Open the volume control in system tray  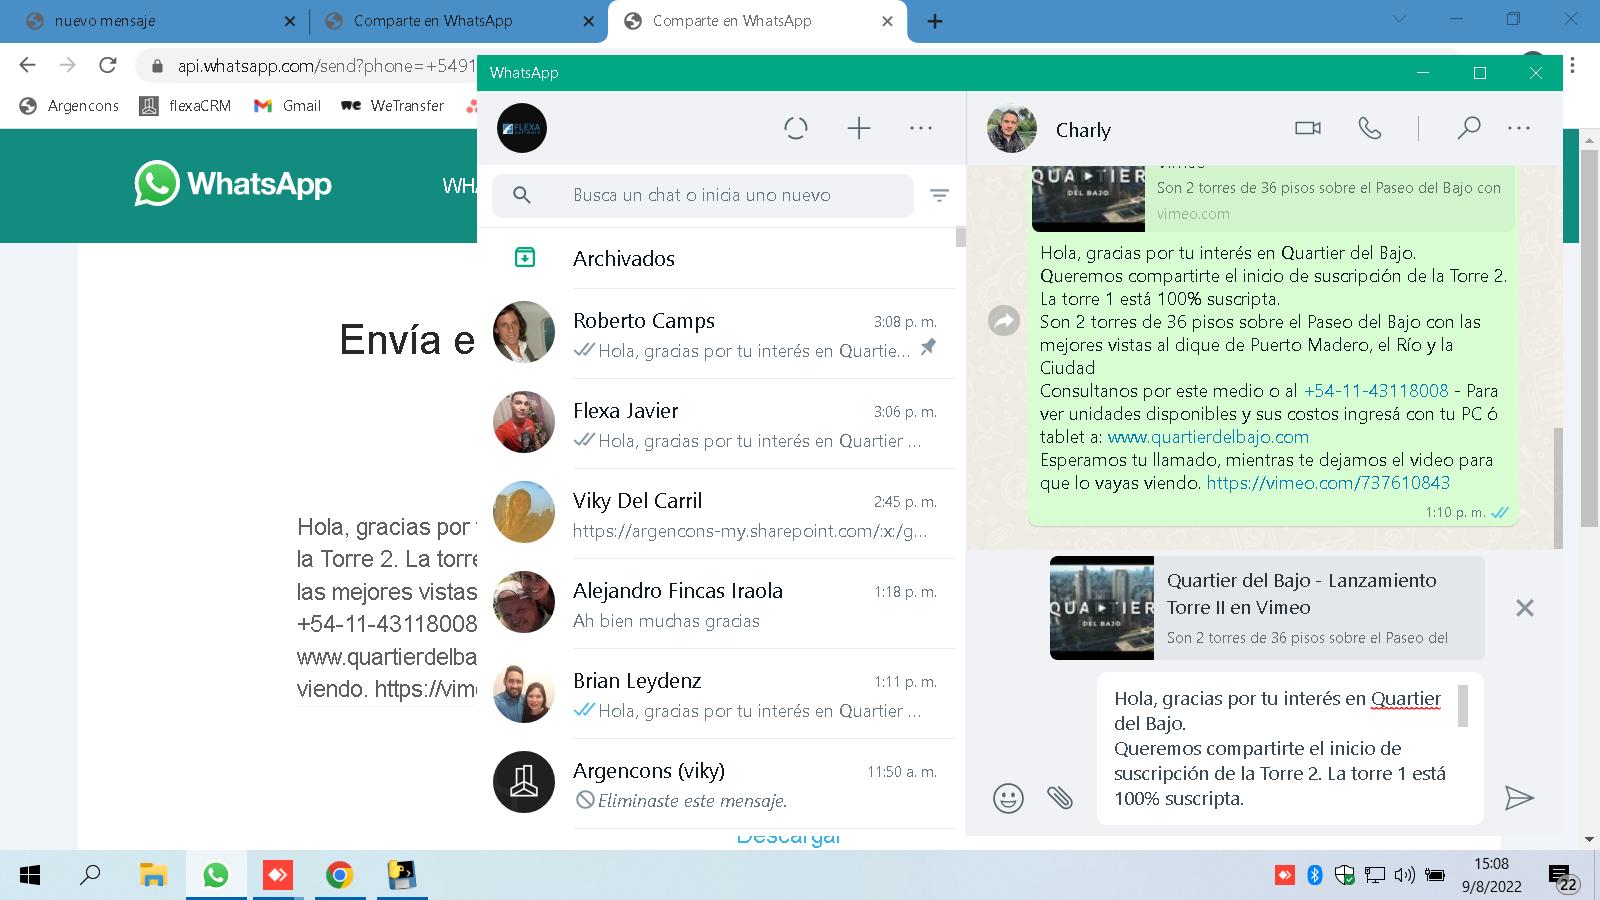click(1404, 875)
